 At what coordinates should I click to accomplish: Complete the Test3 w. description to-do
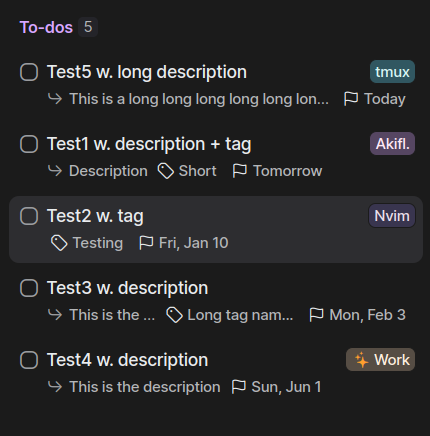click(29, 288)
